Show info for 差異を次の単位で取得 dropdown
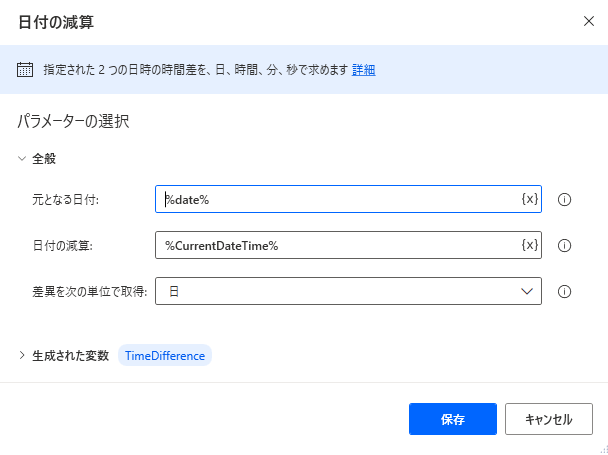608x455 pixels. point(564,291)
